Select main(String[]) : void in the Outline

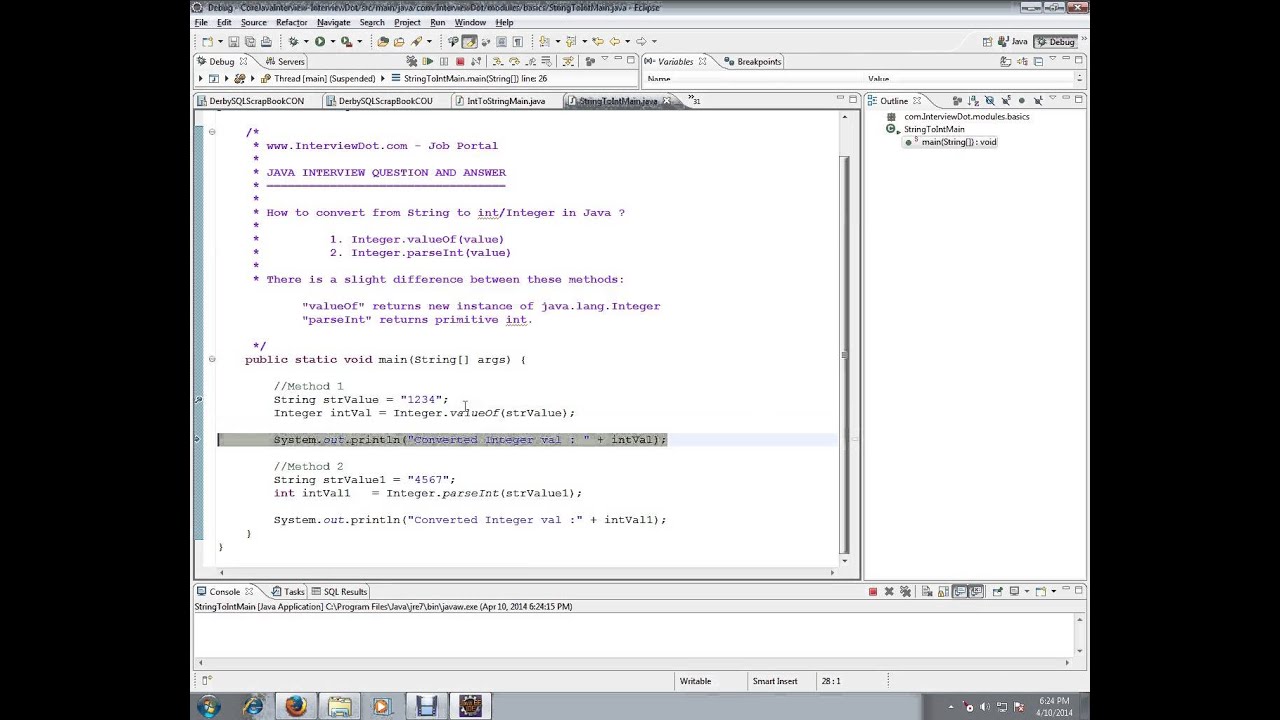[x=951, y=142]
